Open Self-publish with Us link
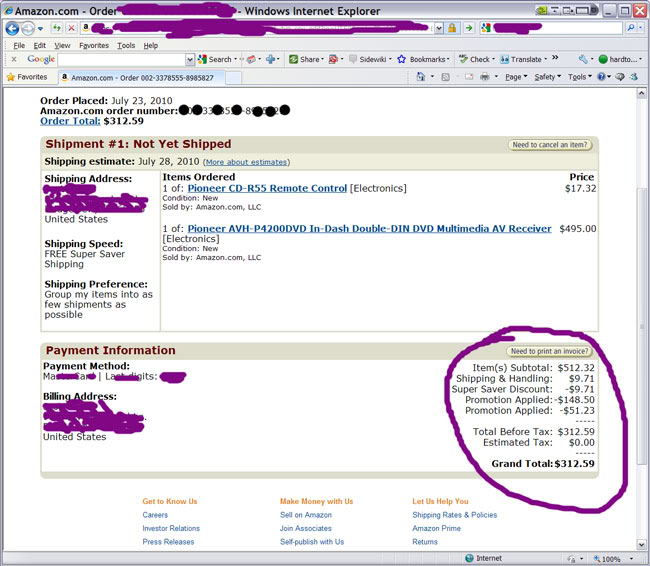Screen dimensions: 650x566 click(x=312, y=542)
